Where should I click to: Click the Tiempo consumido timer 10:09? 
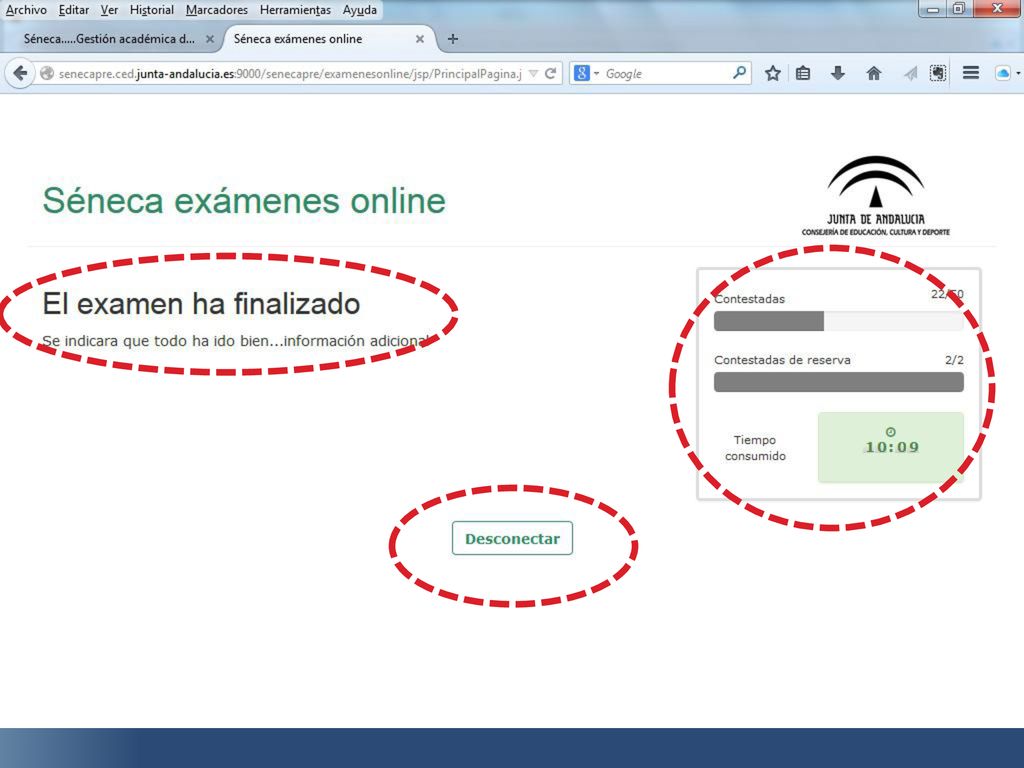point(891,447)
